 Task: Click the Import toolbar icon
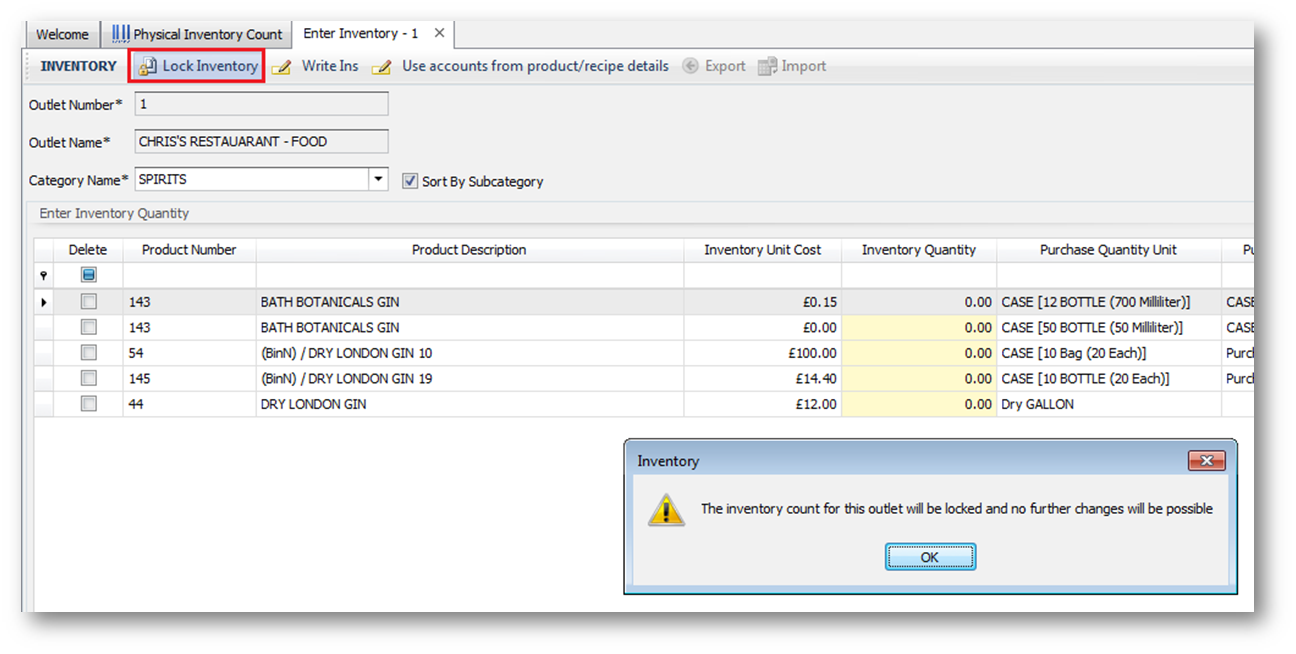tap(767, 66)
